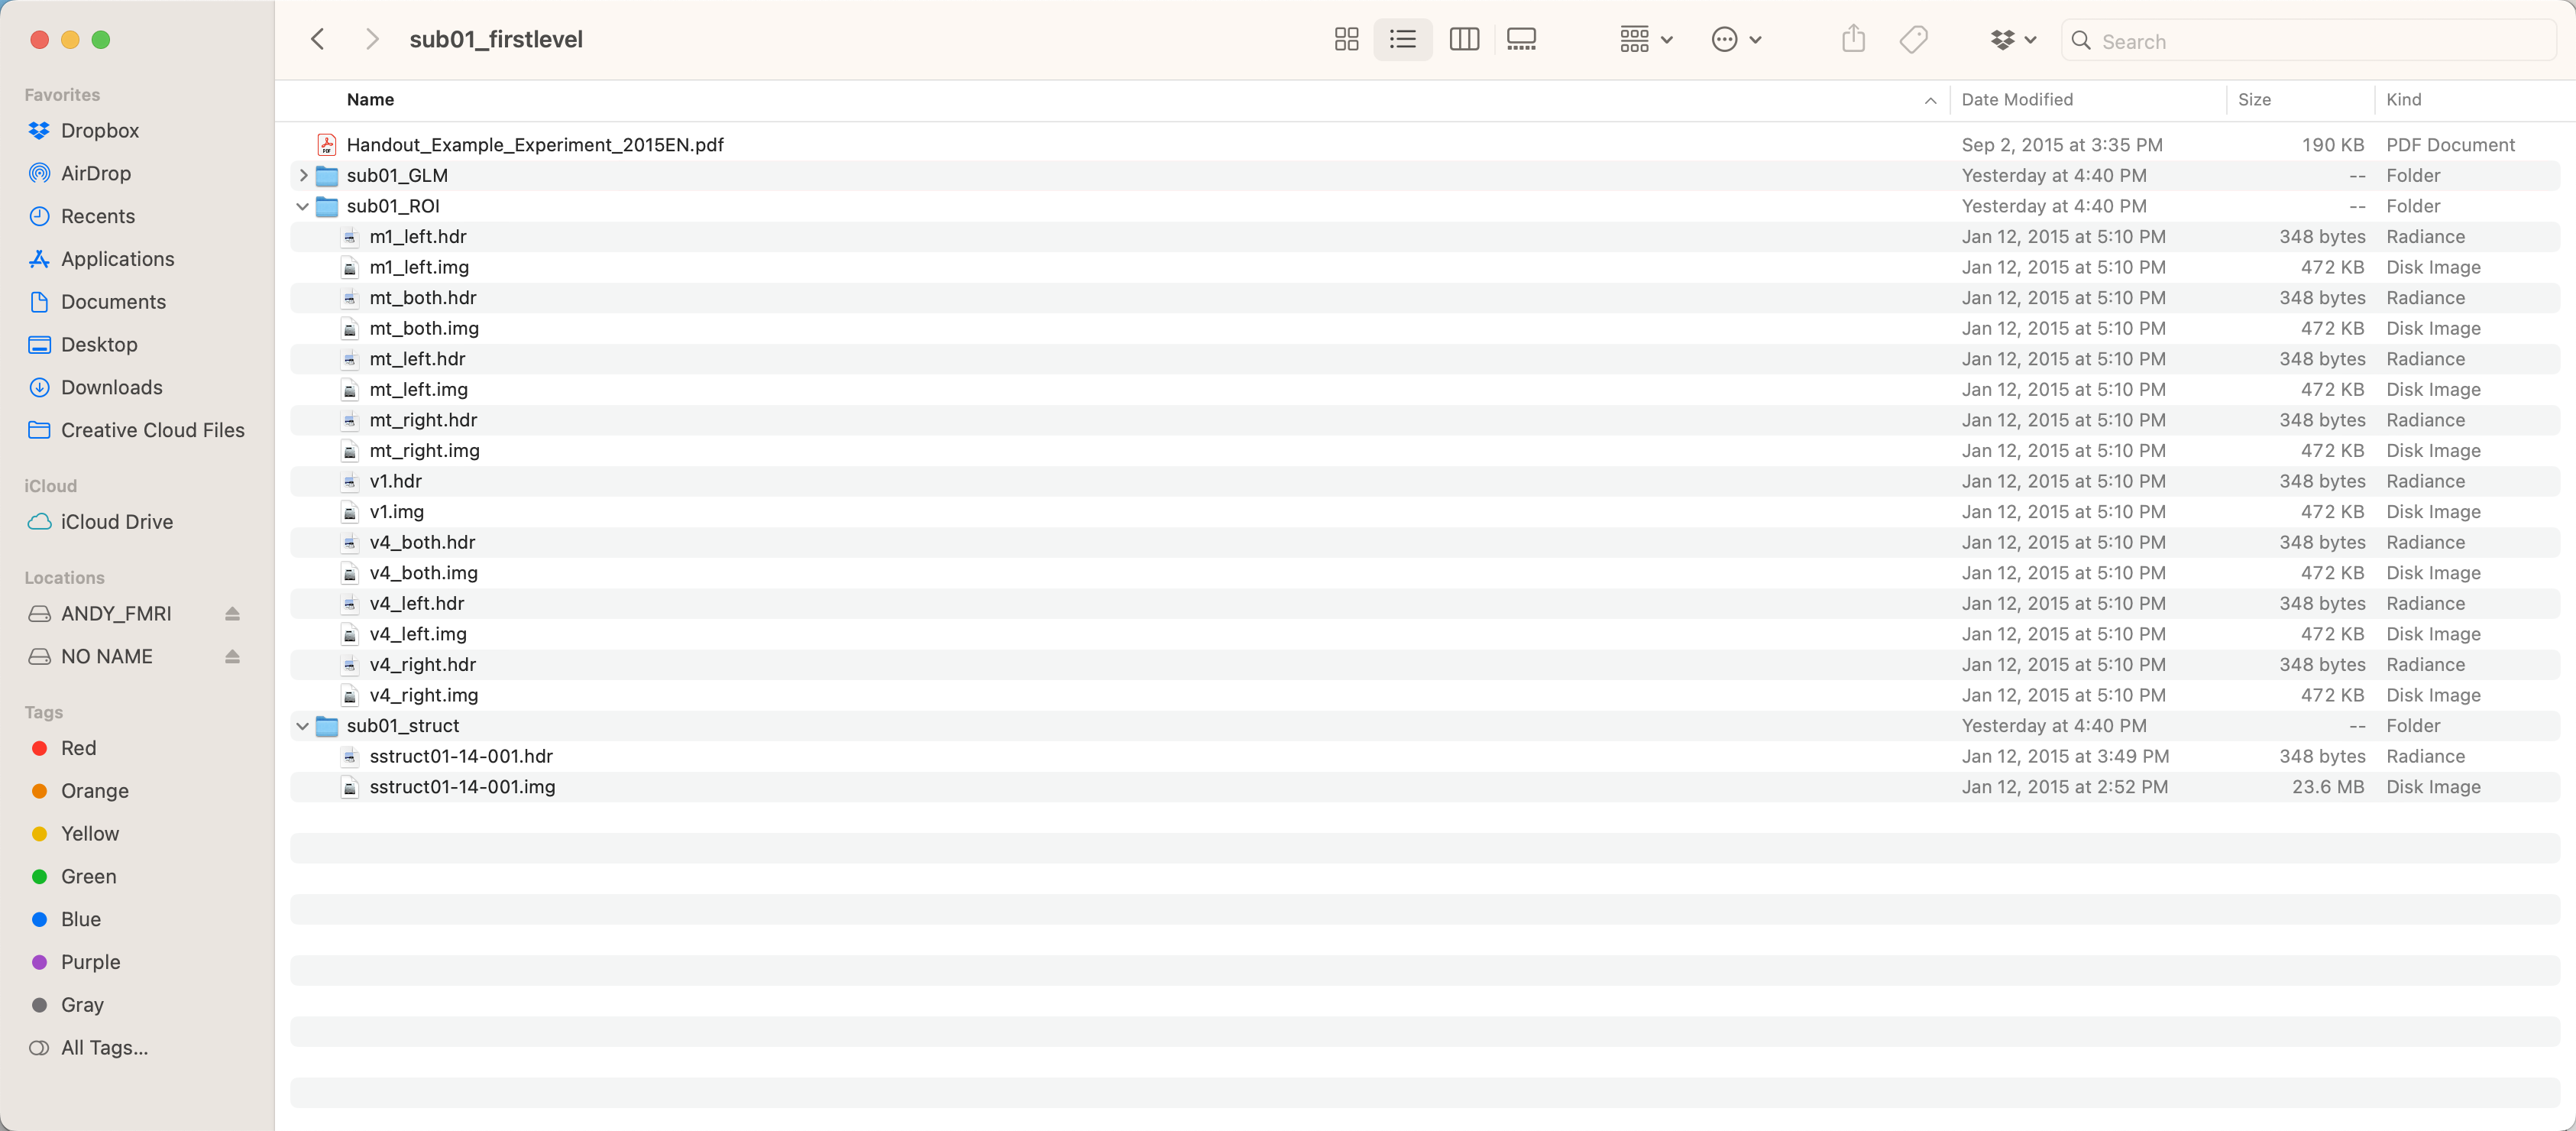
Task: Eject the ANDY_FMRI volume
Action: (232, 614)
